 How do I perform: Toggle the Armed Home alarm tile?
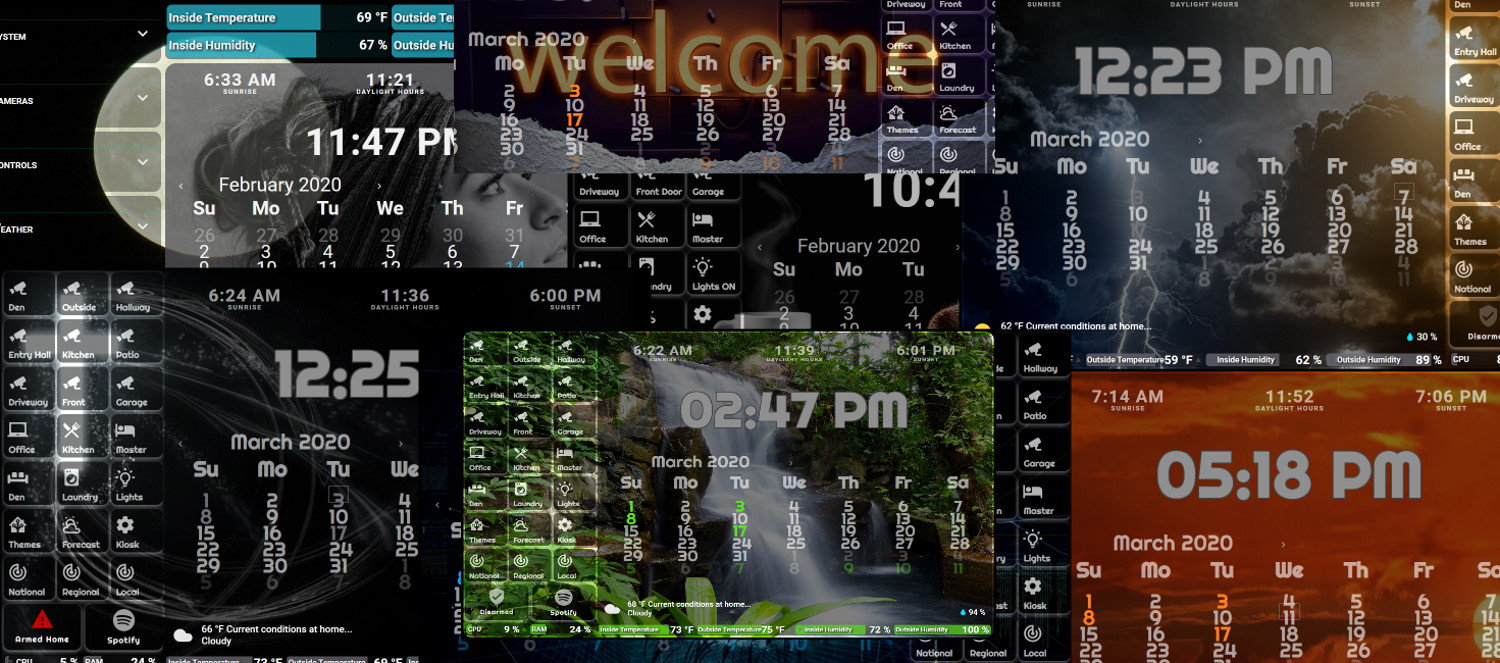tap(42, 627)
